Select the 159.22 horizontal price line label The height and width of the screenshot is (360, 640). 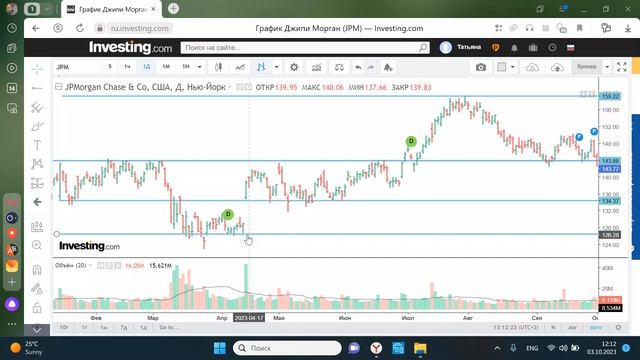(610, 96)
